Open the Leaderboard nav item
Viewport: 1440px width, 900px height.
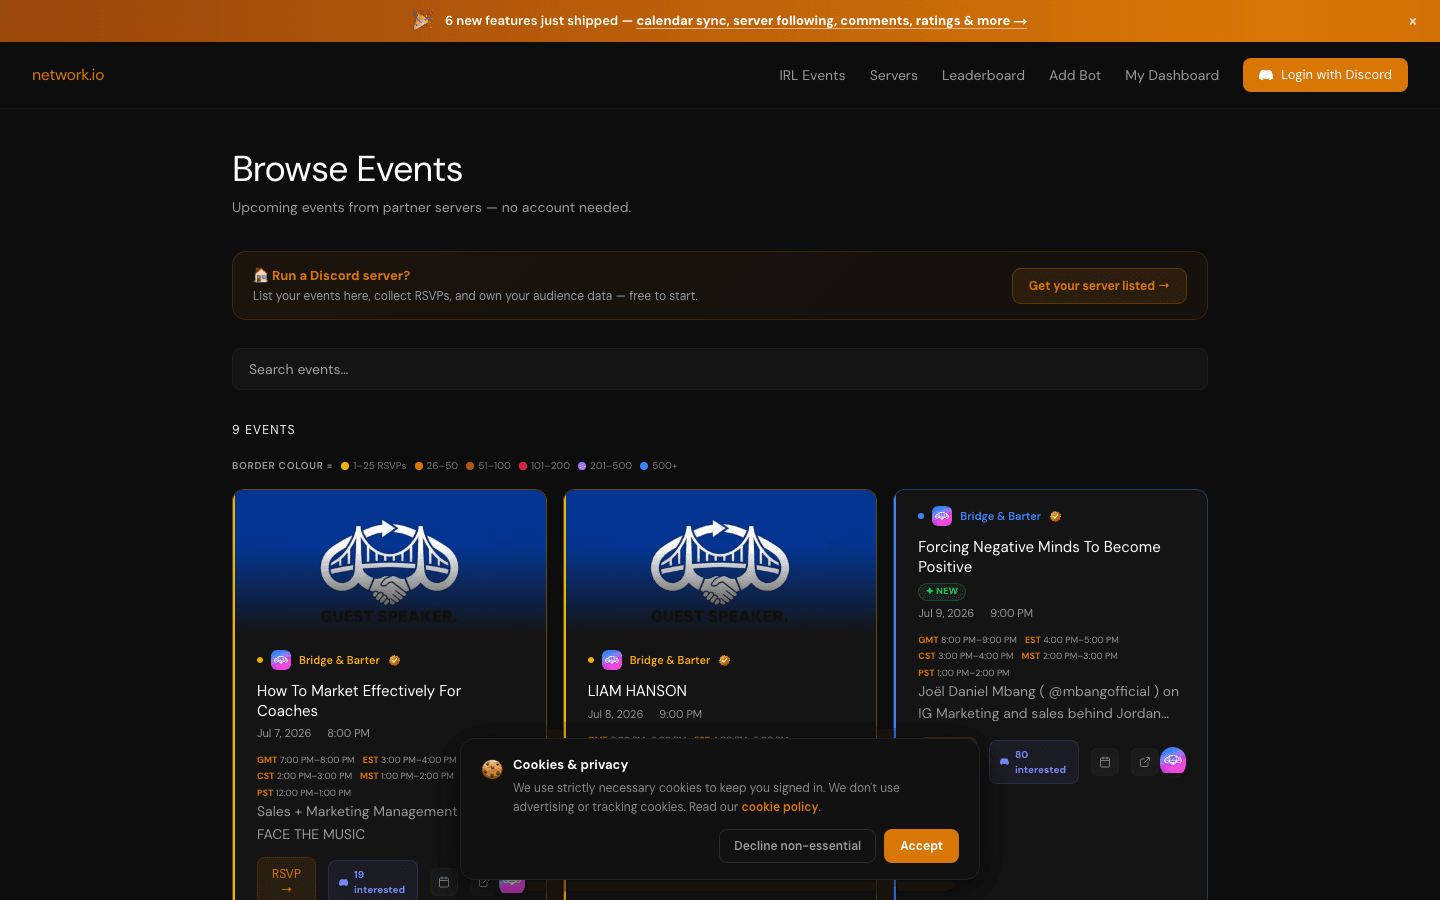click(x=983, y=75)
